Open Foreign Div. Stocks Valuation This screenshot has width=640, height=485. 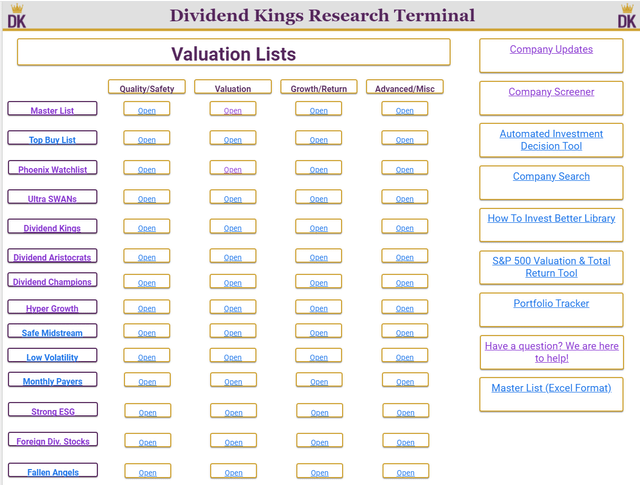point(233,441)
